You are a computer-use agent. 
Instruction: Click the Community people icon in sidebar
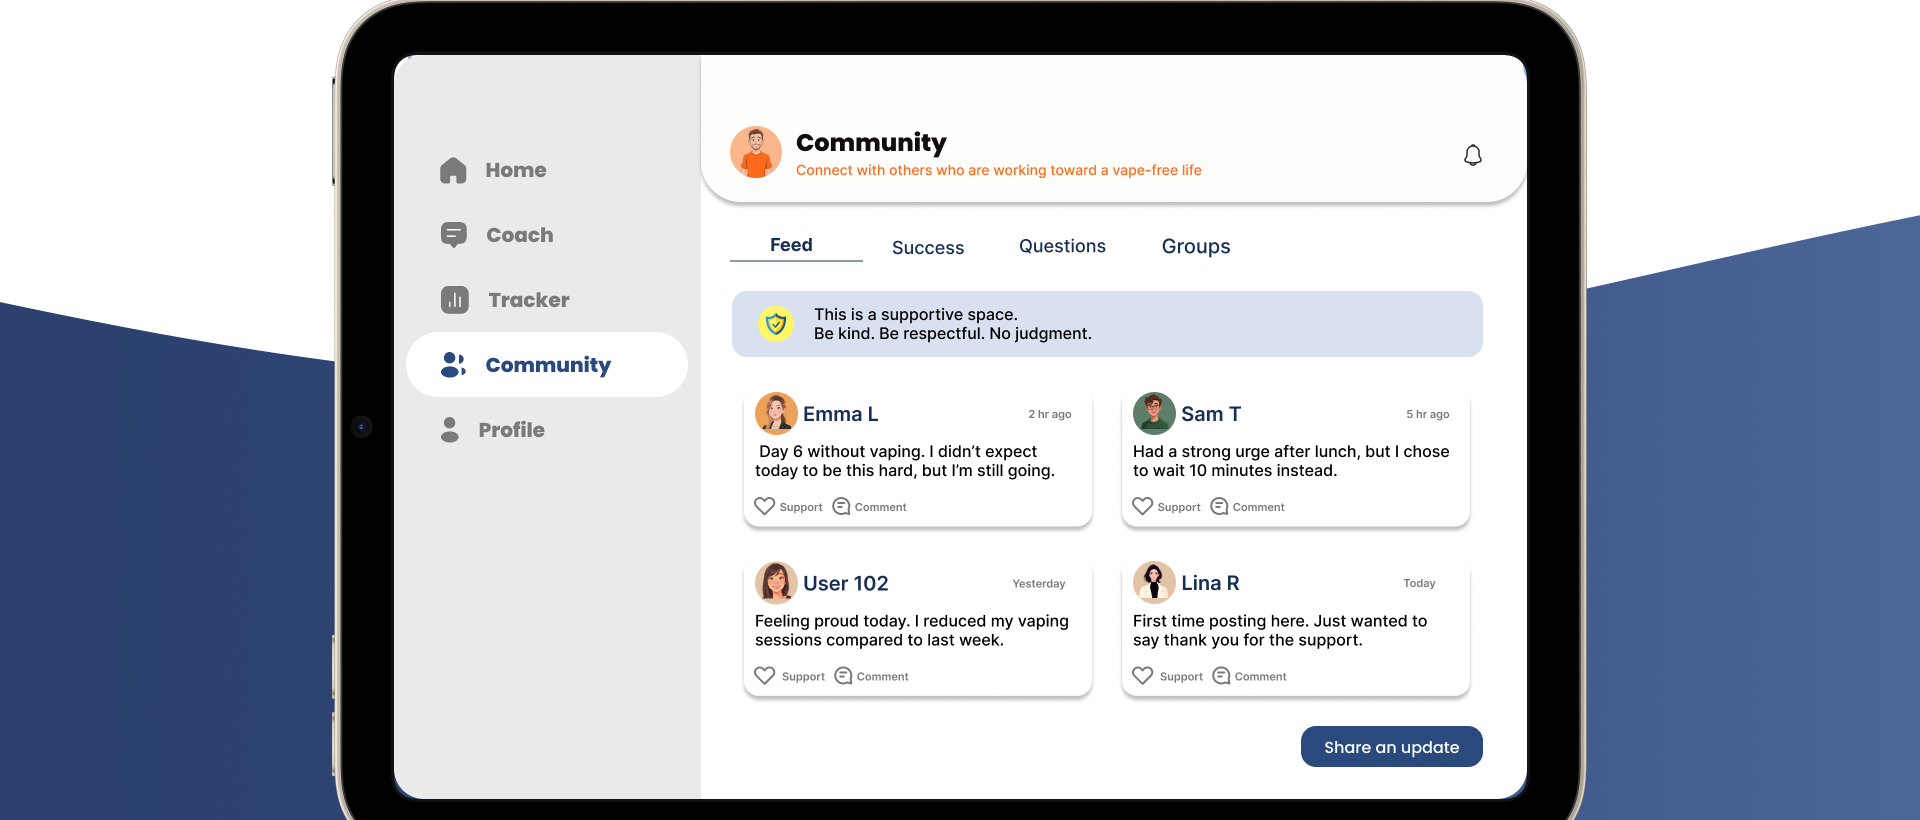[454, 365]
